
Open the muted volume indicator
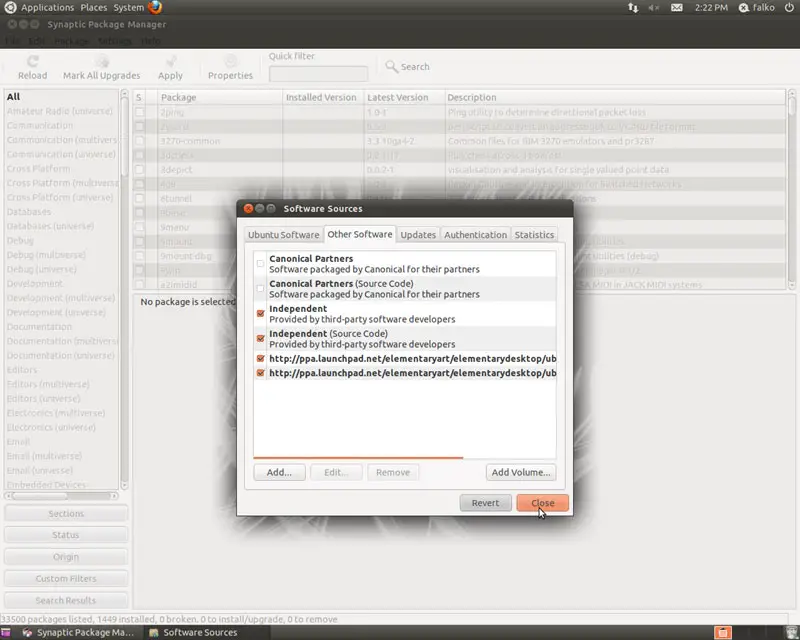(x=654, y=8)
